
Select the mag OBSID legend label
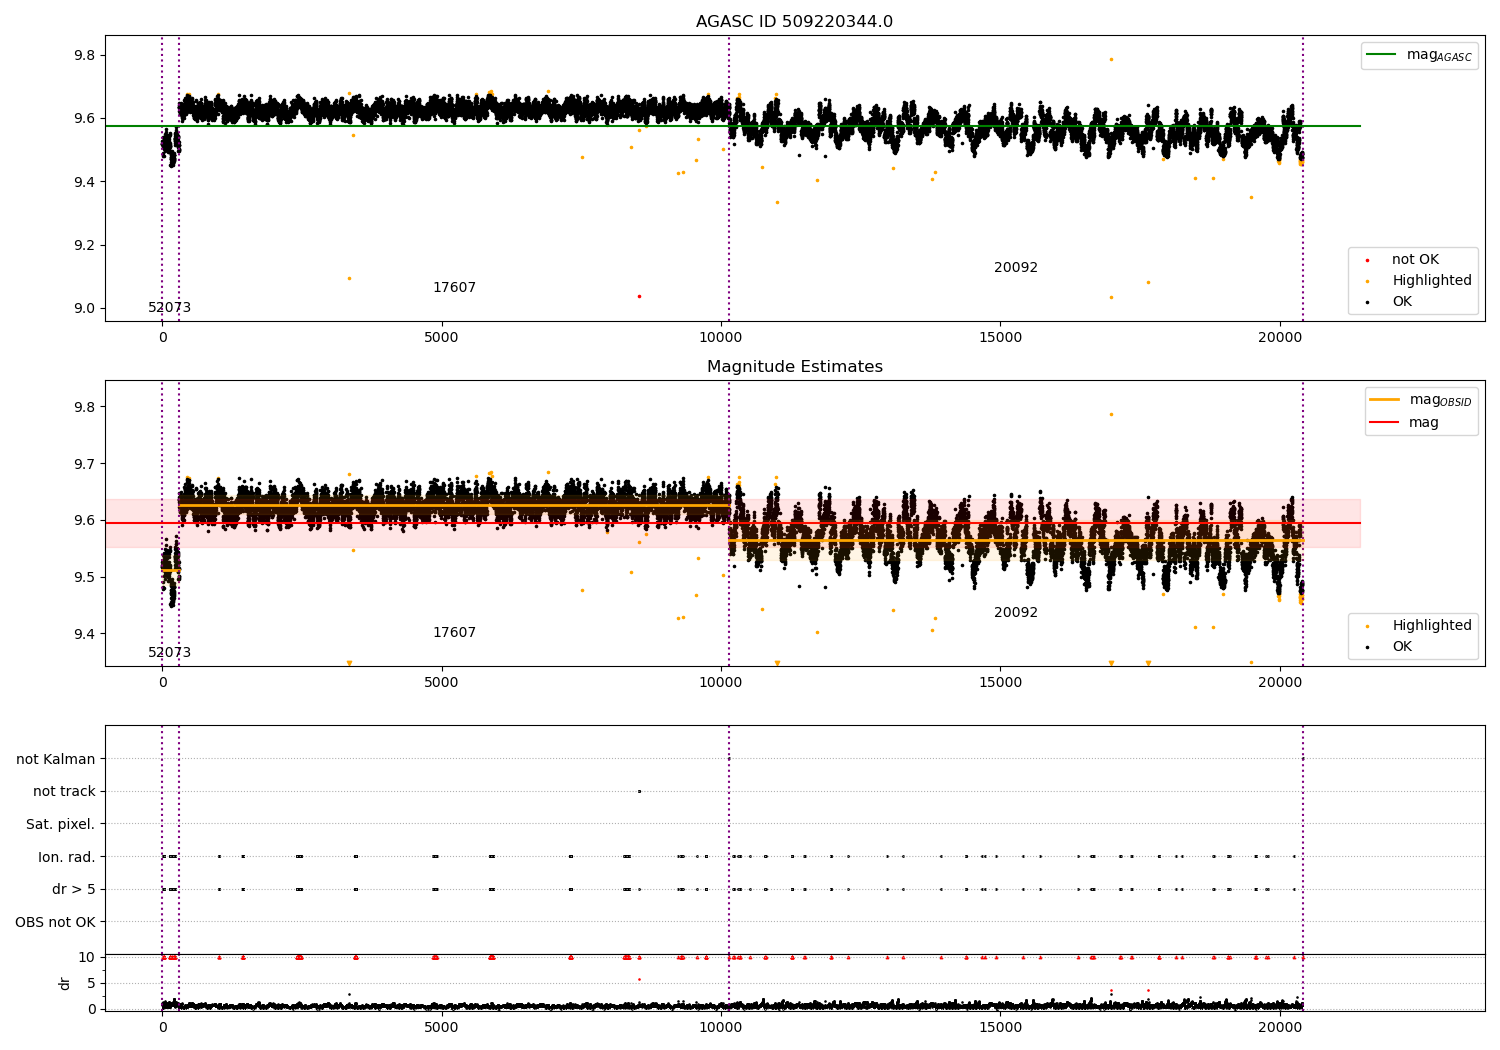click(x=1441, y=400)
